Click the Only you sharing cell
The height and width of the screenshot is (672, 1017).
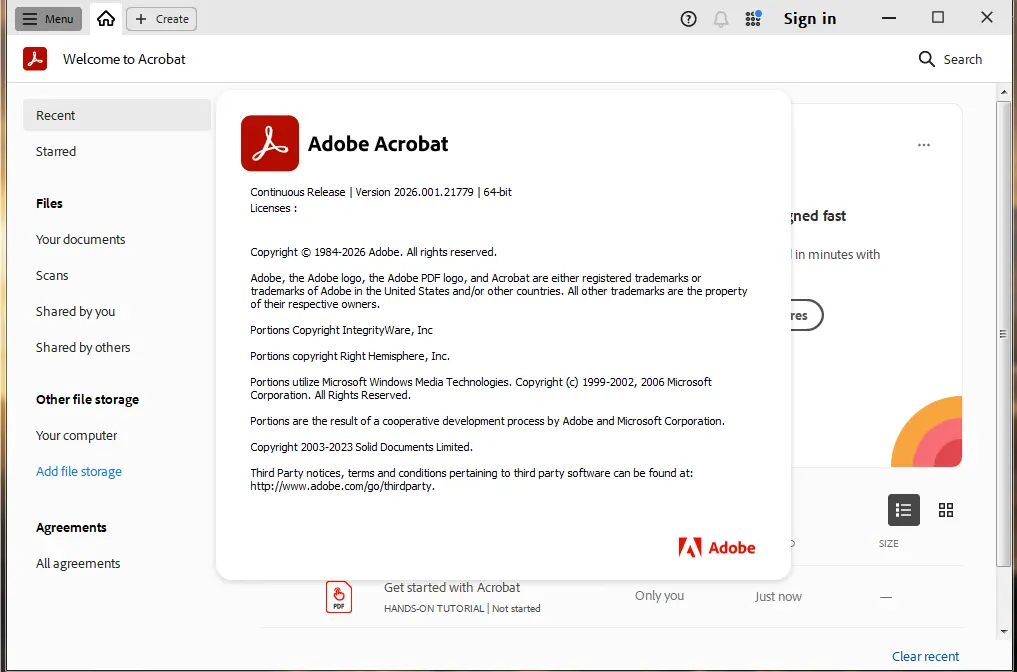click(x=659, y=595)
